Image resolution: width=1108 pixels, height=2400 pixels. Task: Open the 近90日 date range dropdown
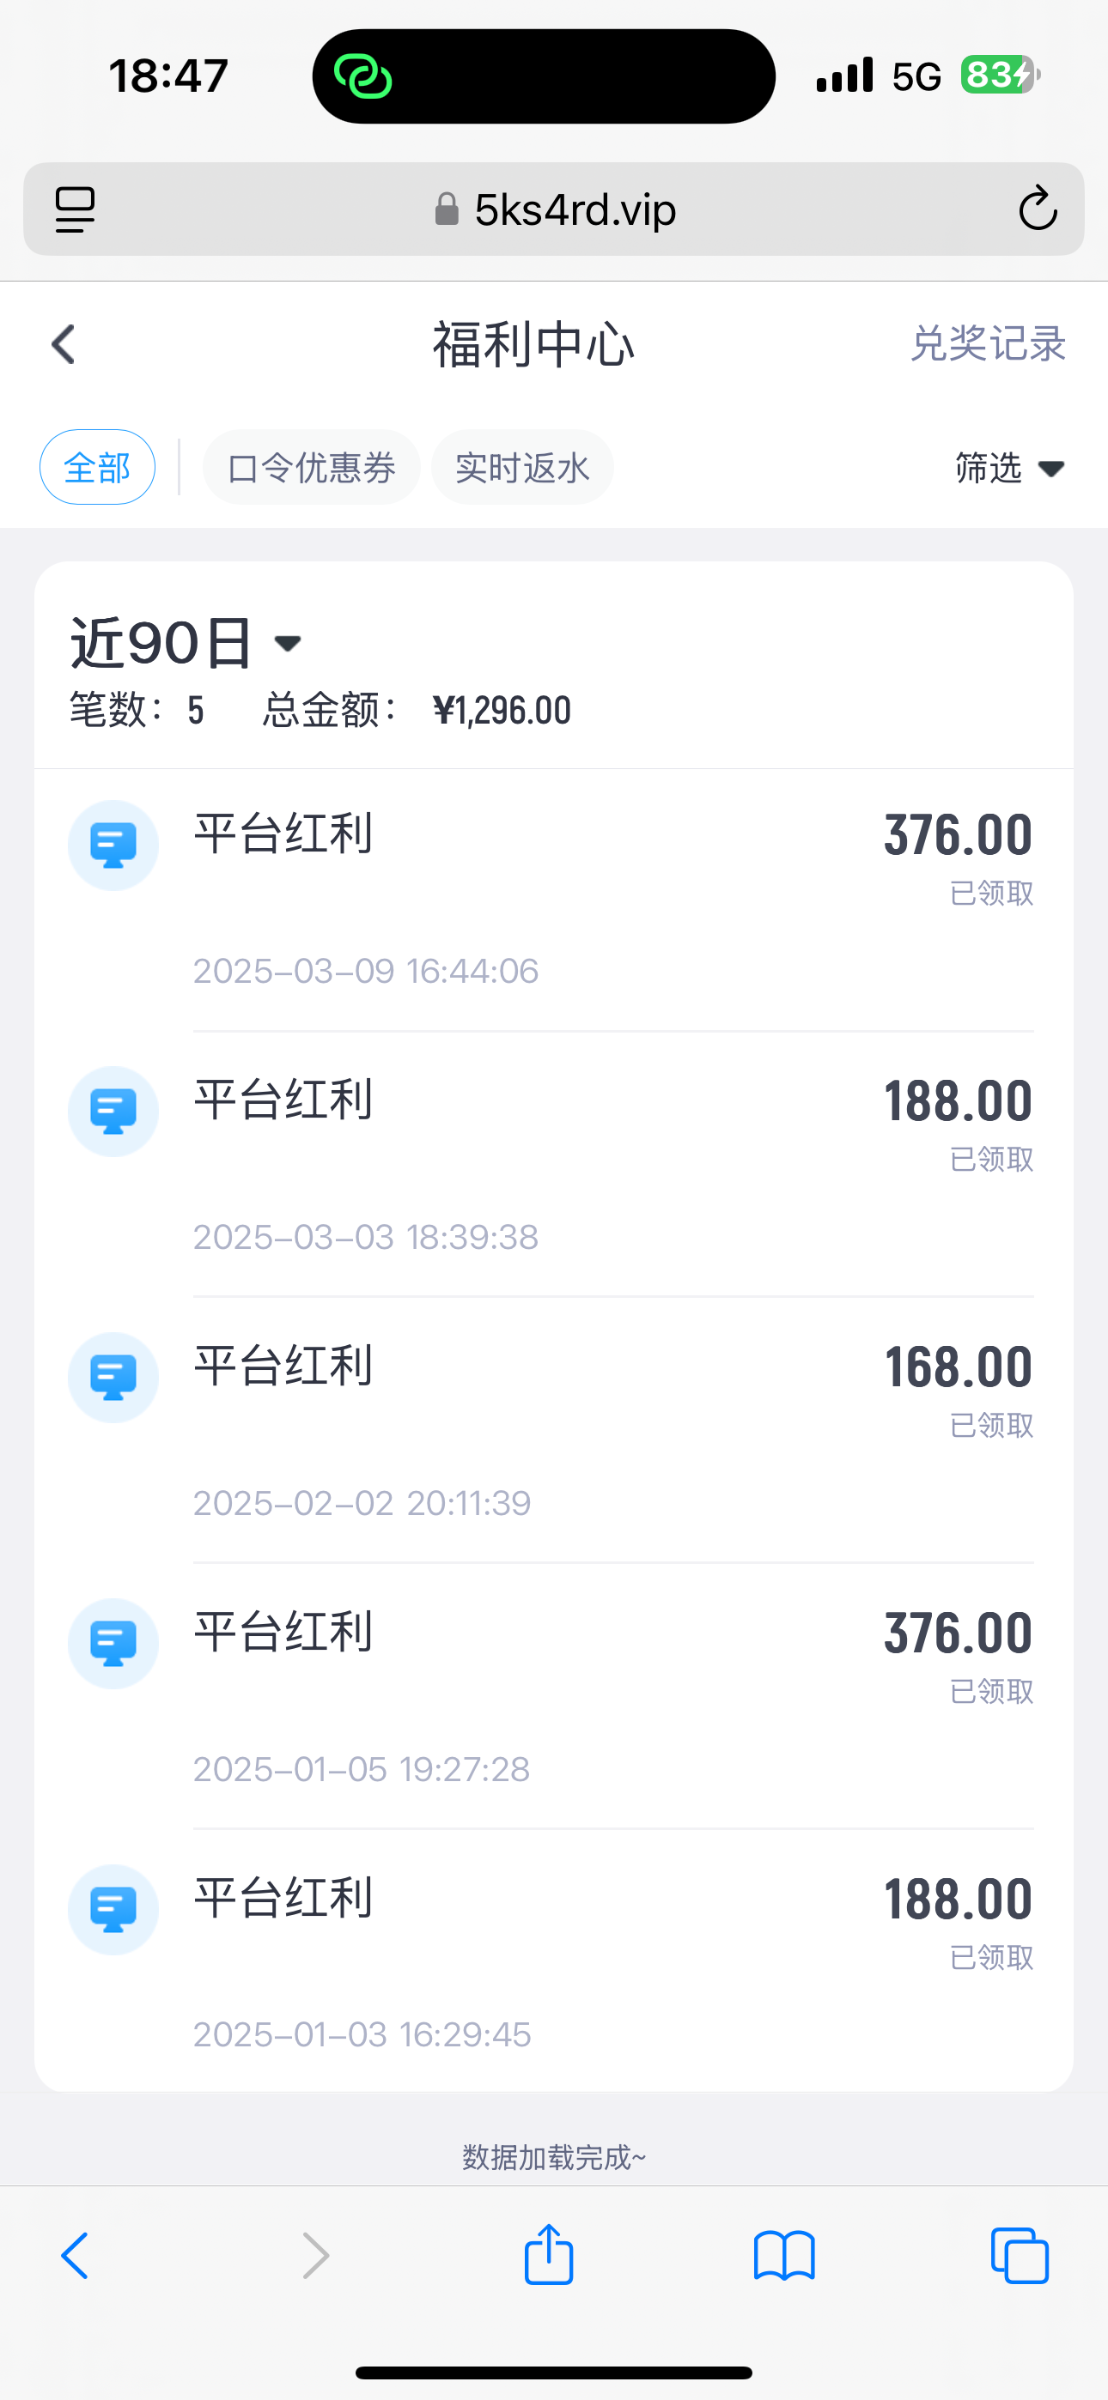pos(186,643)
